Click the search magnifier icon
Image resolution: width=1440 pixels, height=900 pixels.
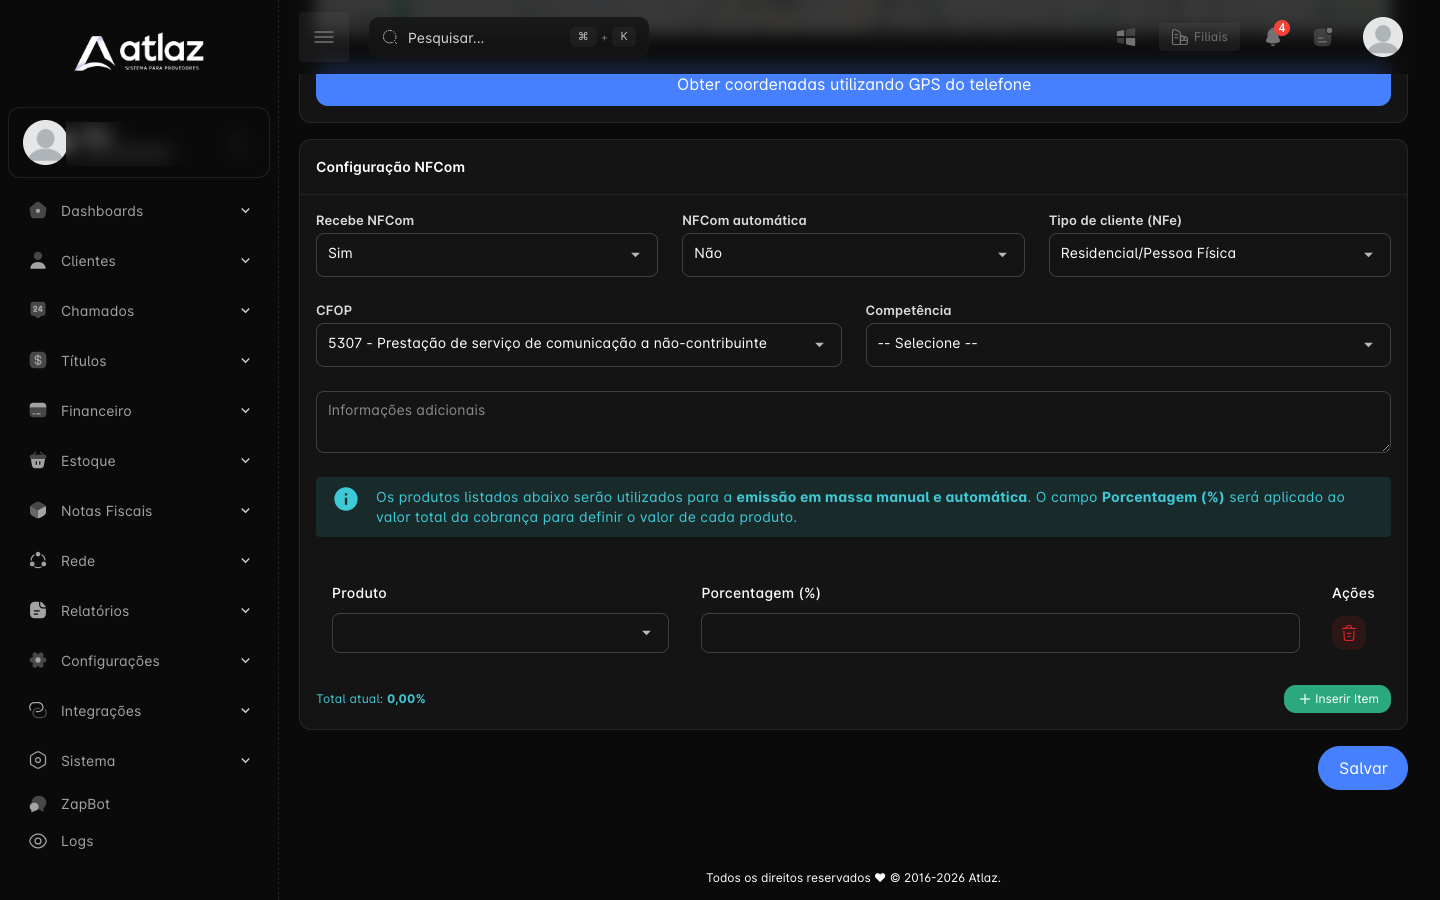pos(390,37)
